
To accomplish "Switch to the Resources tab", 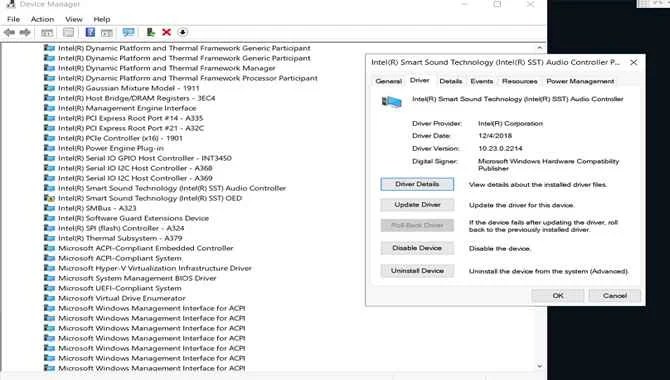I will [520, 81].
